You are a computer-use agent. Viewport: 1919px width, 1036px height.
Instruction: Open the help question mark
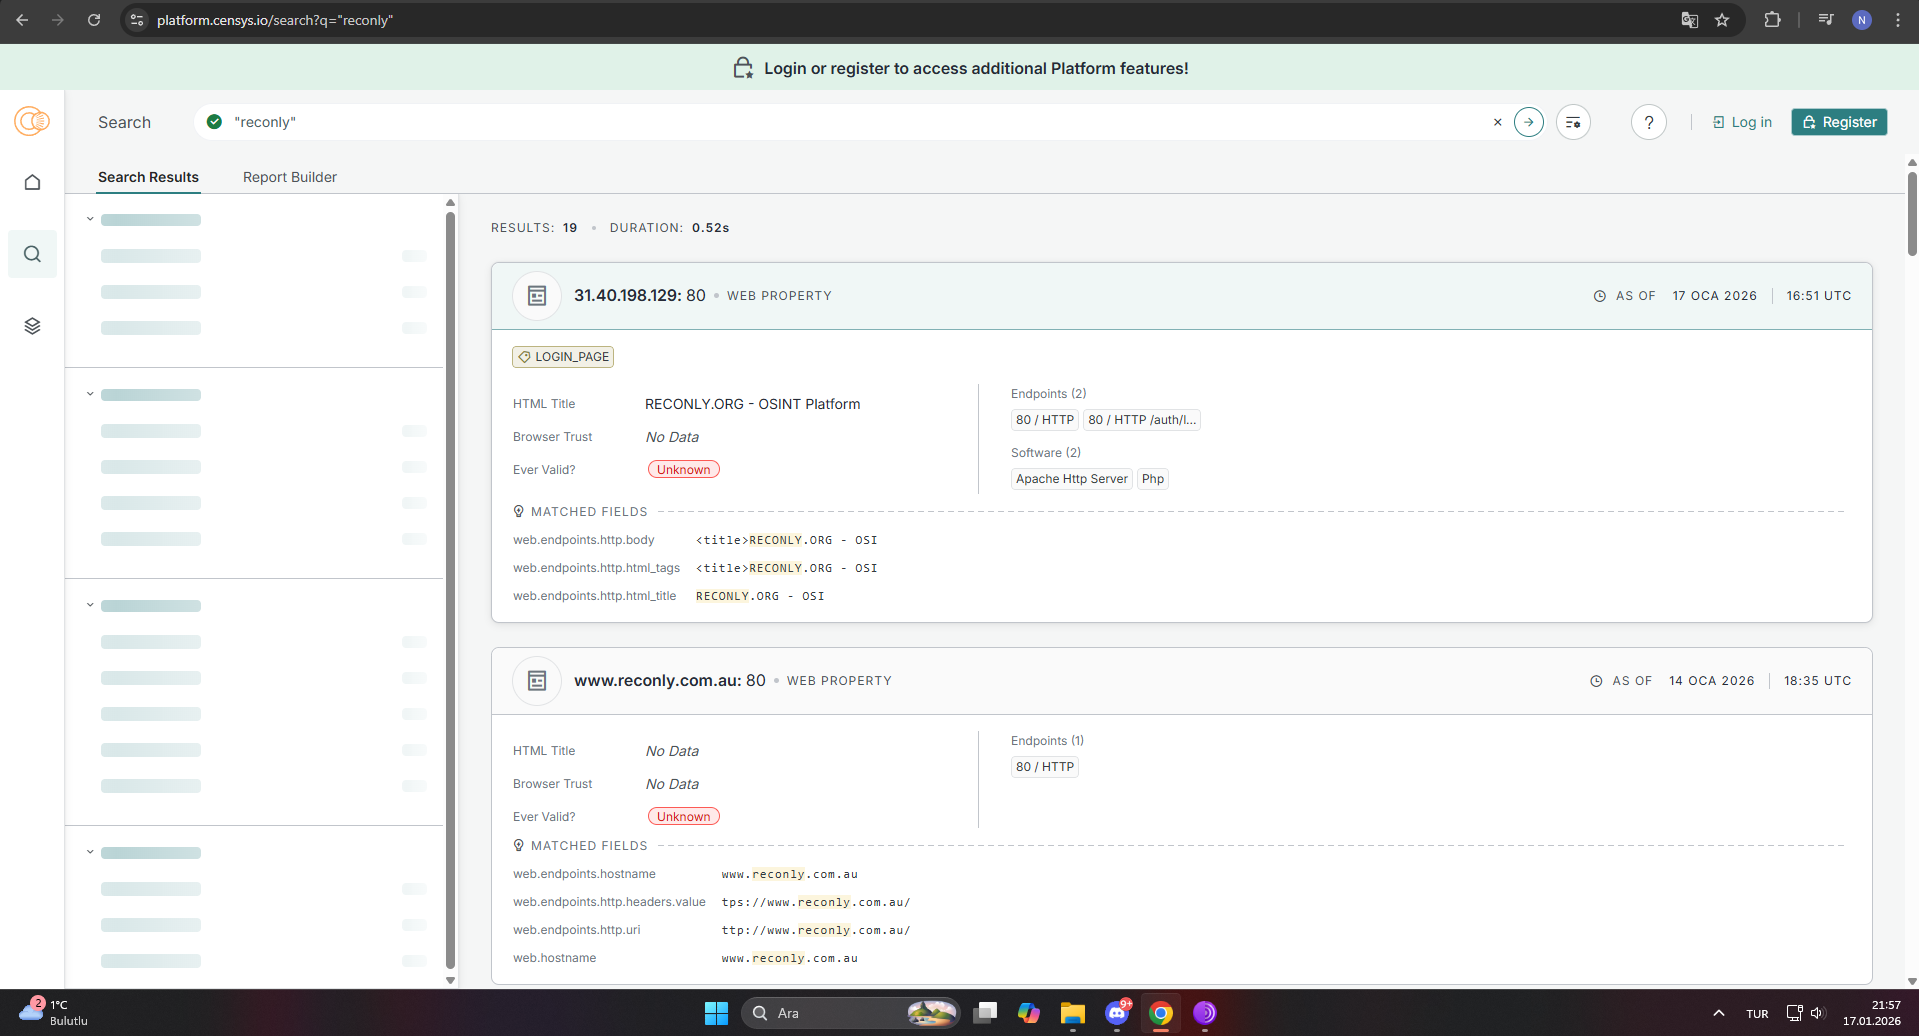point(1649,122)
